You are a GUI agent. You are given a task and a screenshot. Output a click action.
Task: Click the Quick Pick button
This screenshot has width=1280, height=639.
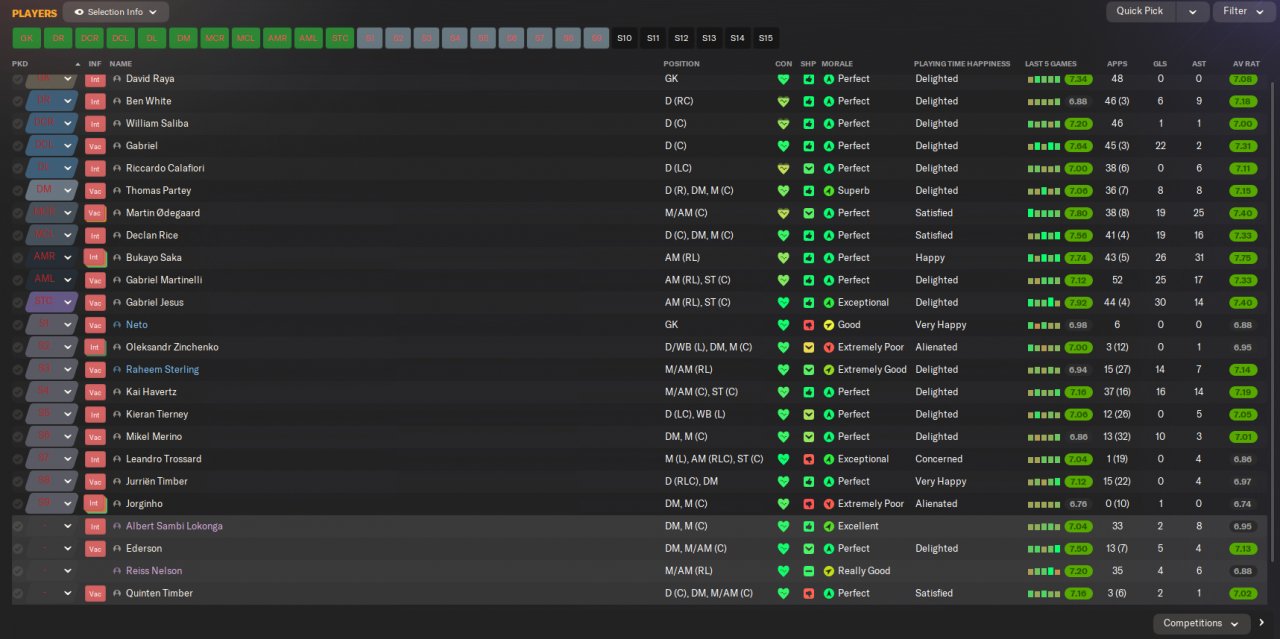click(1140, 11)
